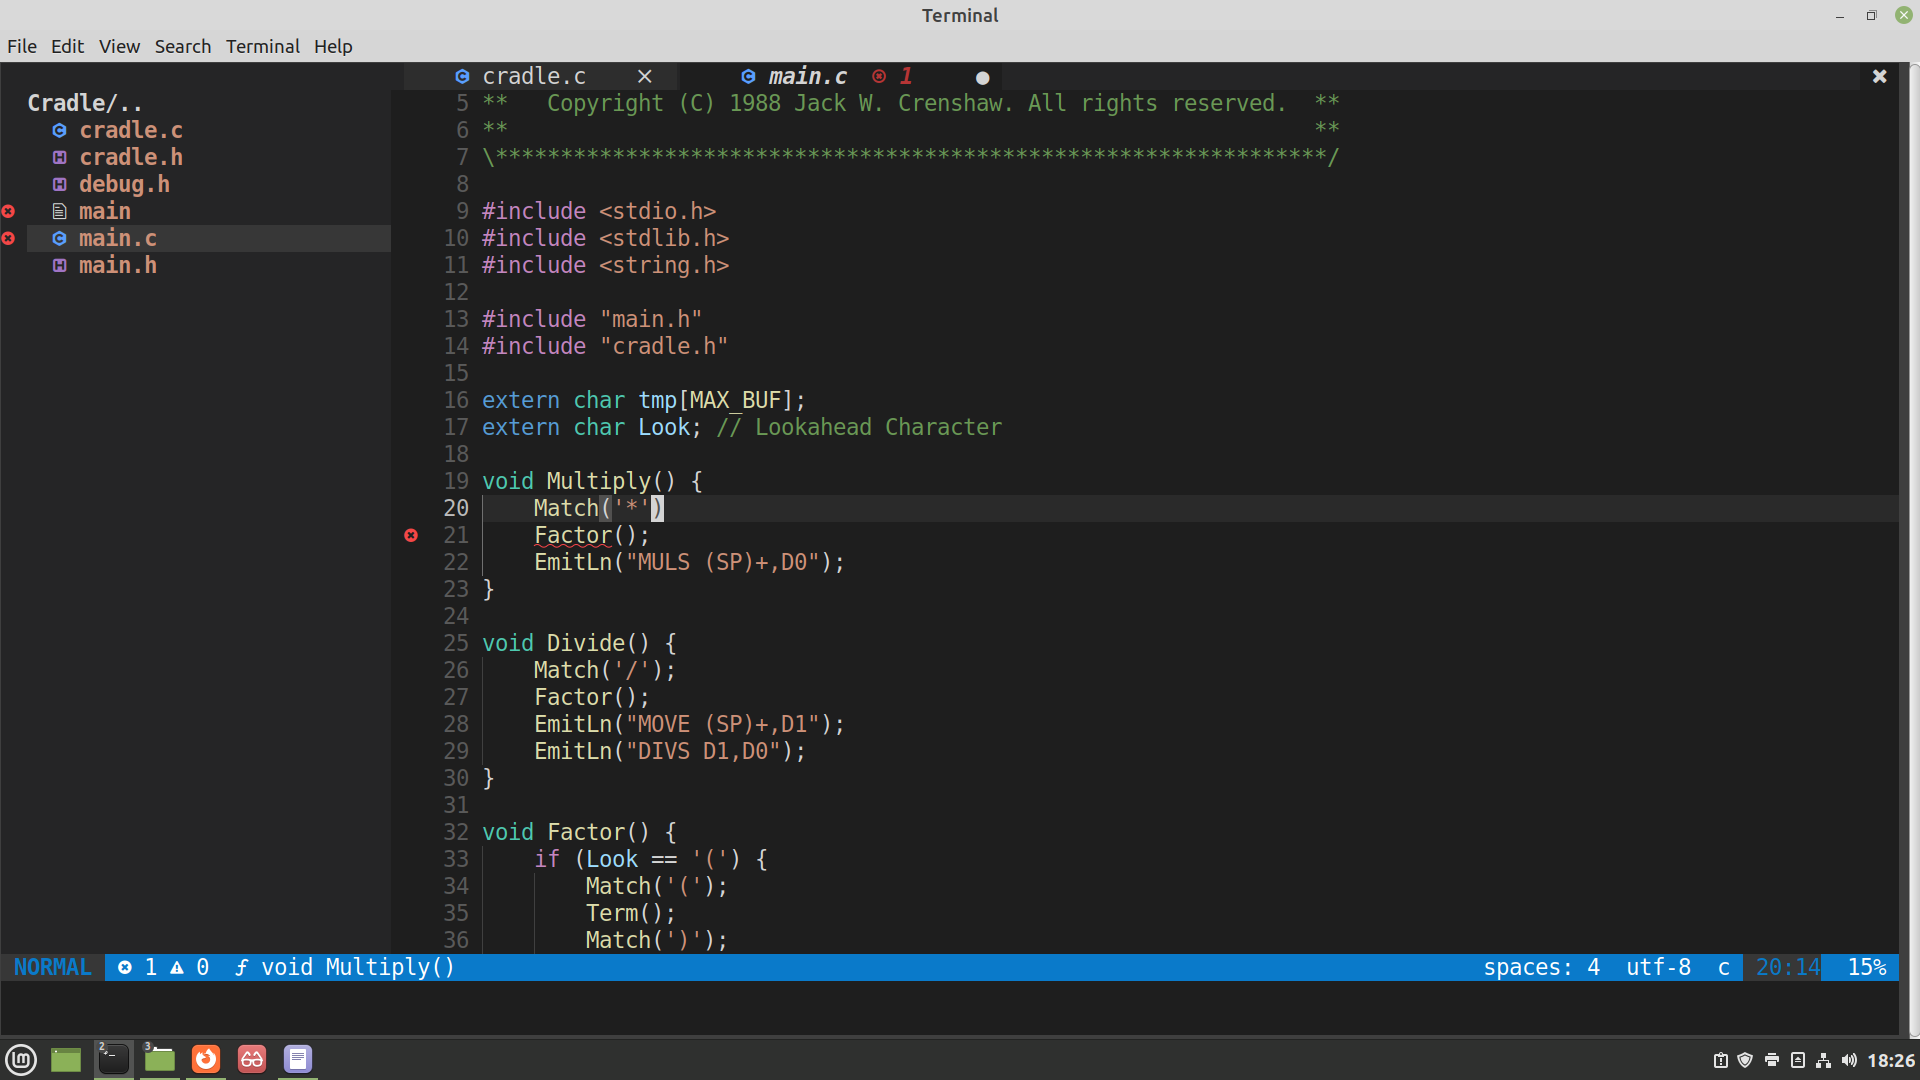Collapse the Cradle/.. directory in the file tree

[x=85, y=102]
